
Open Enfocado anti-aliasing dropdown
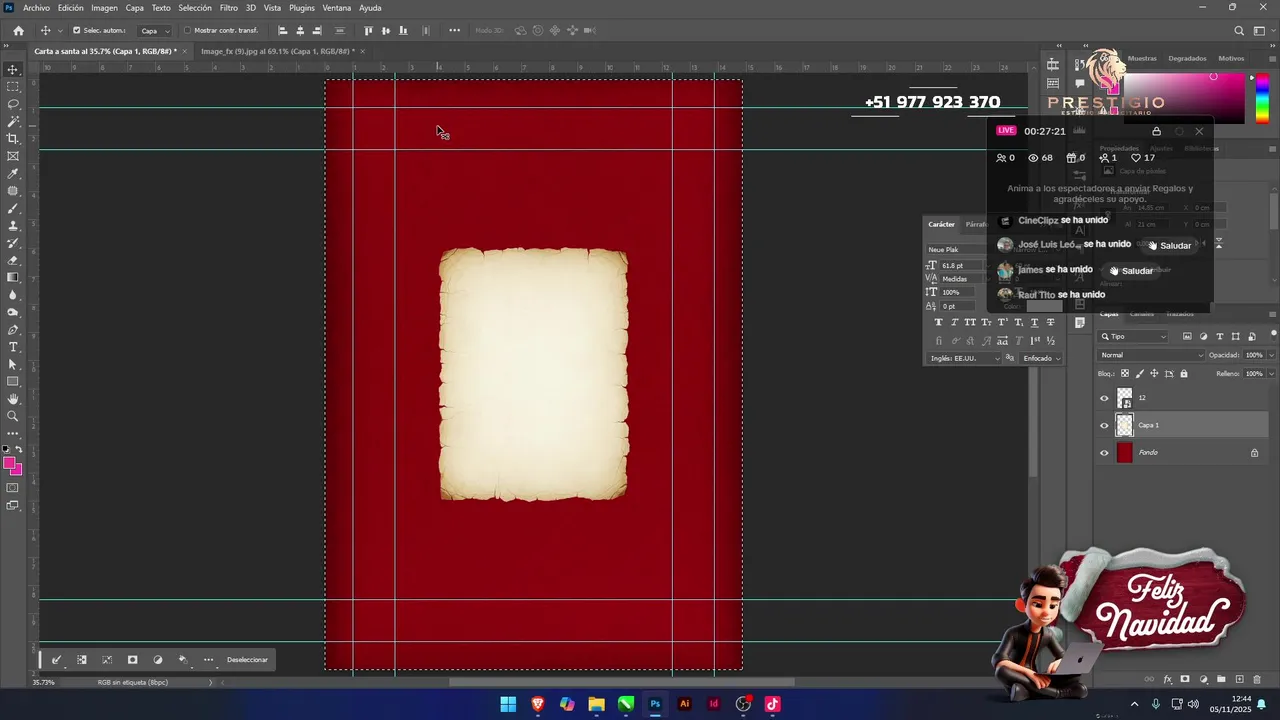(x=1041, y=358)
